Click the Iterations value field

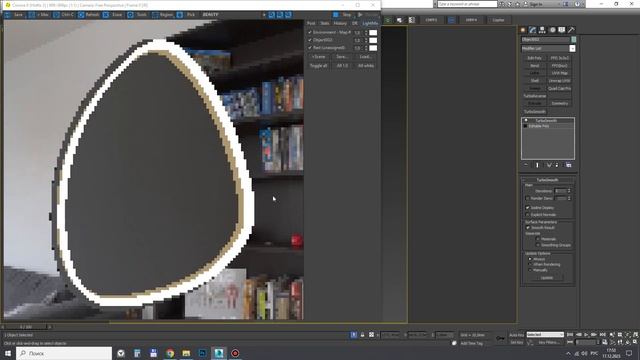(560, 191)
